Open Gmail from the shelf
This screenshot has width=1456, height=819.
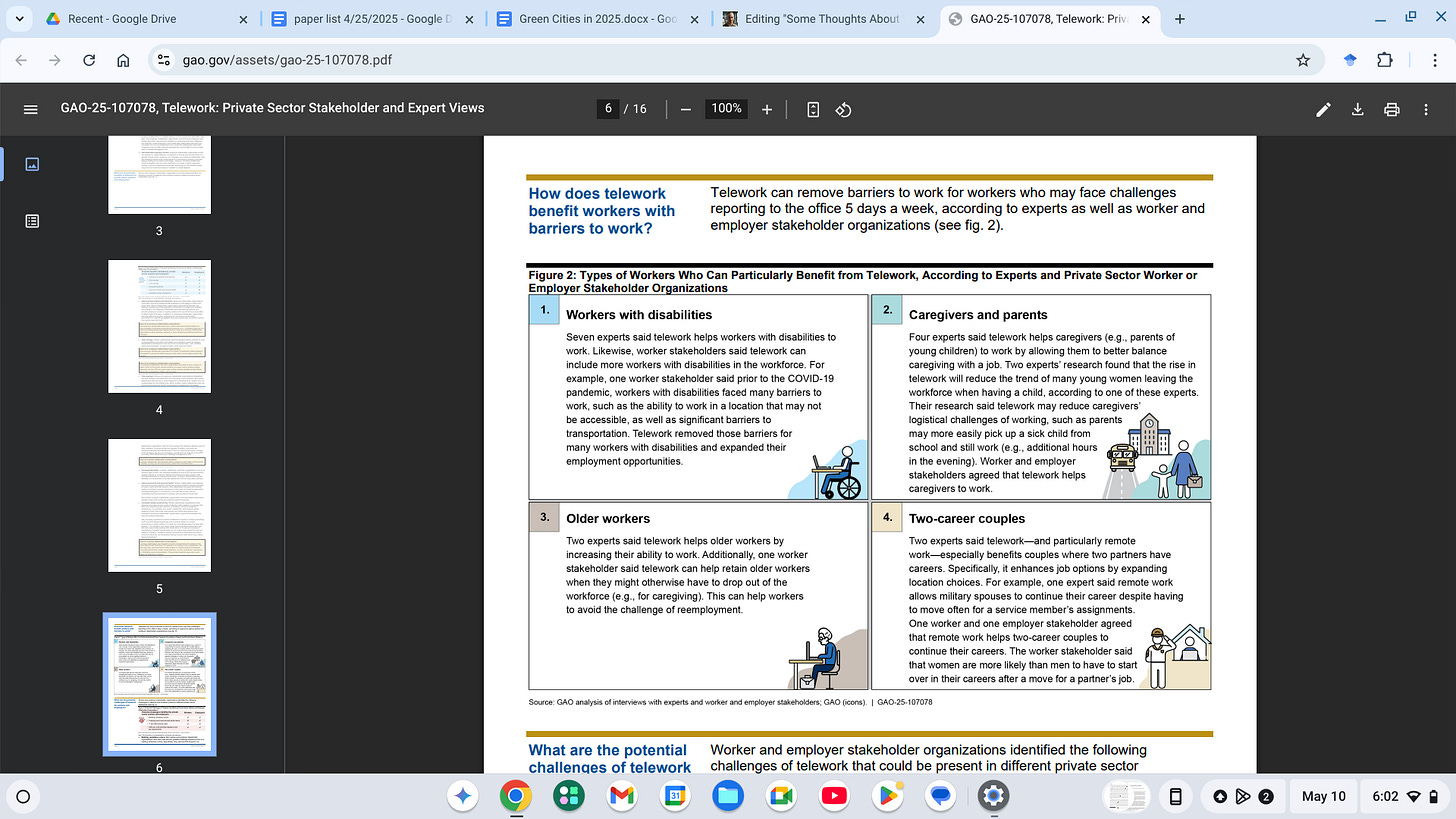click(x=621, y=796)
